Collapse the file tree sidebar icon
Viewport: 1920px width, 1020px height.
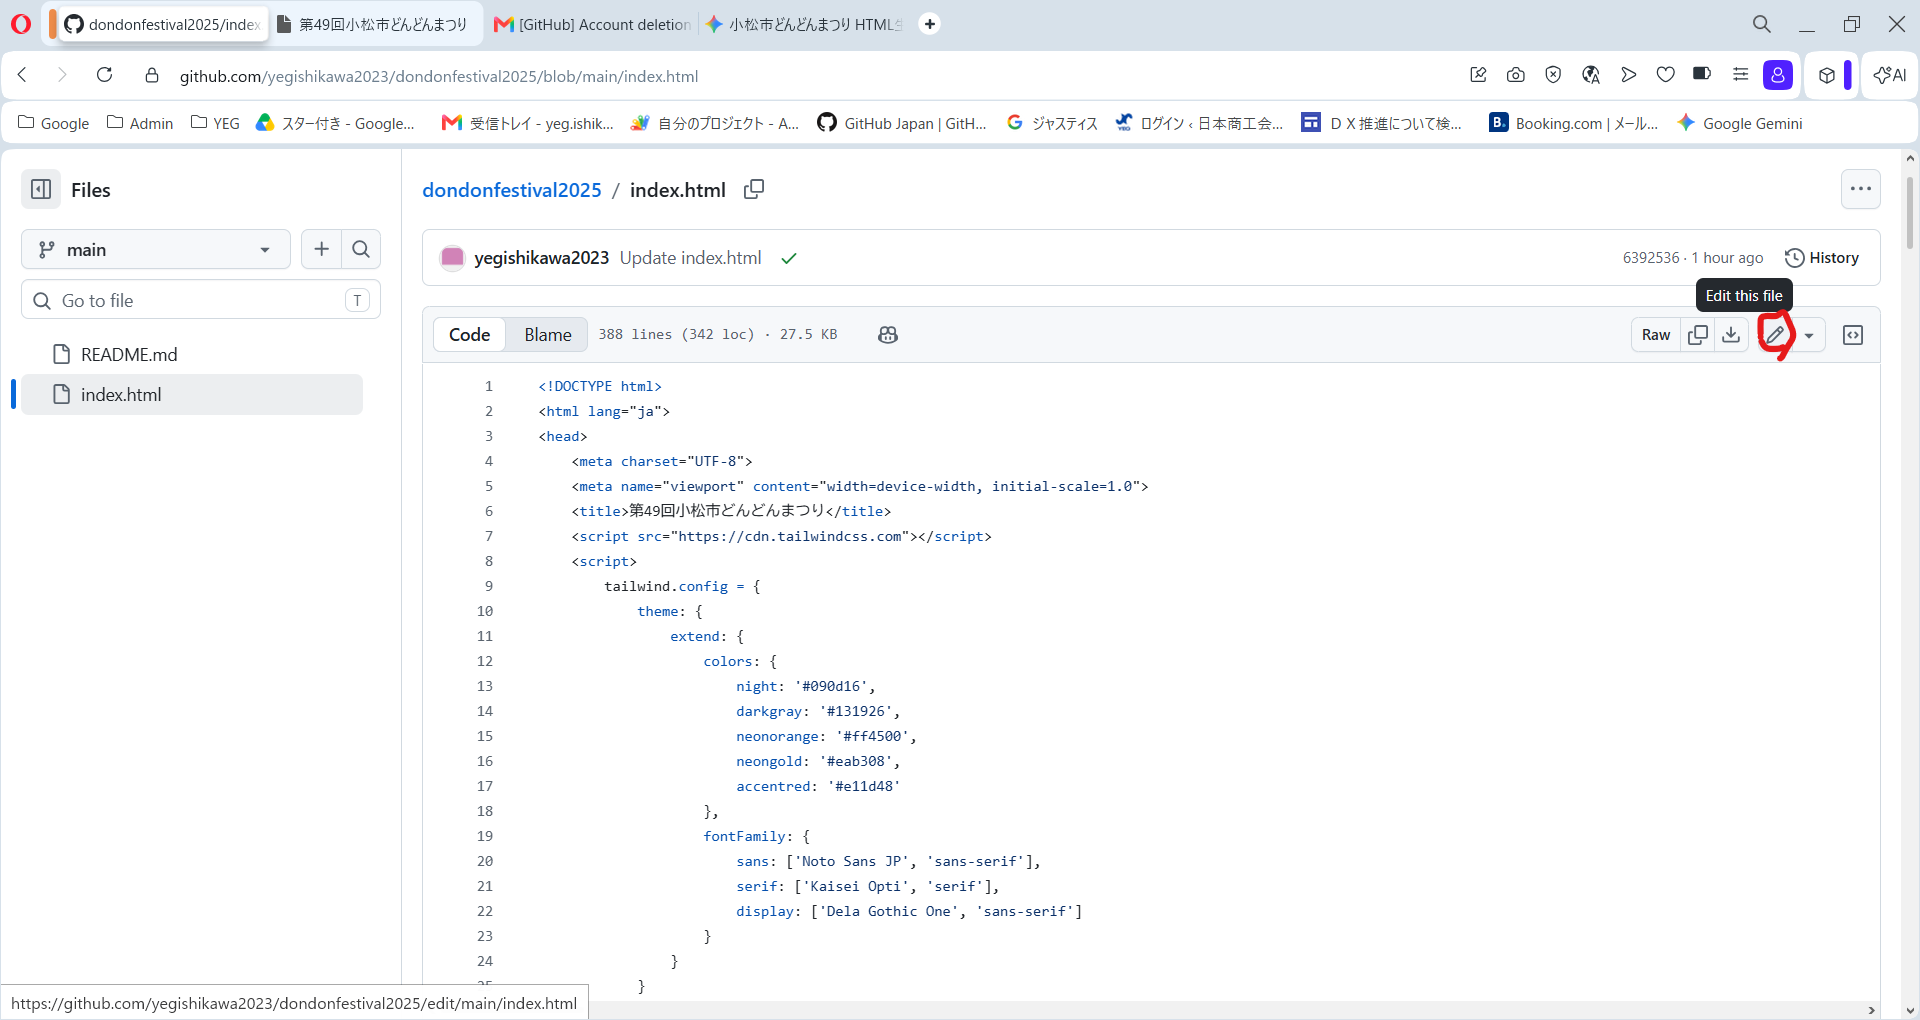[x=41, y=189]
